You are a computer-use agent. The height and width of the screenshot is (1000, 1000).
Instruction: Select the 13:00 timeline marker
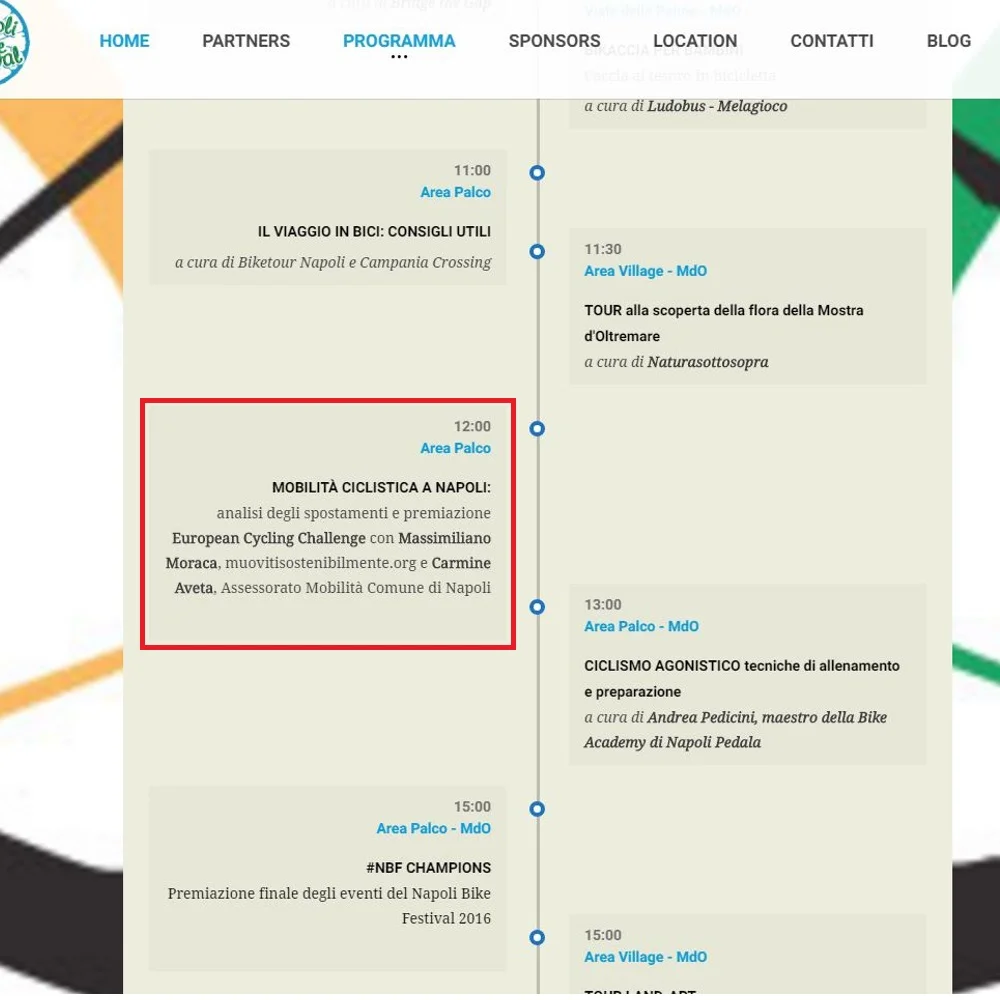(x=537, y=607)
